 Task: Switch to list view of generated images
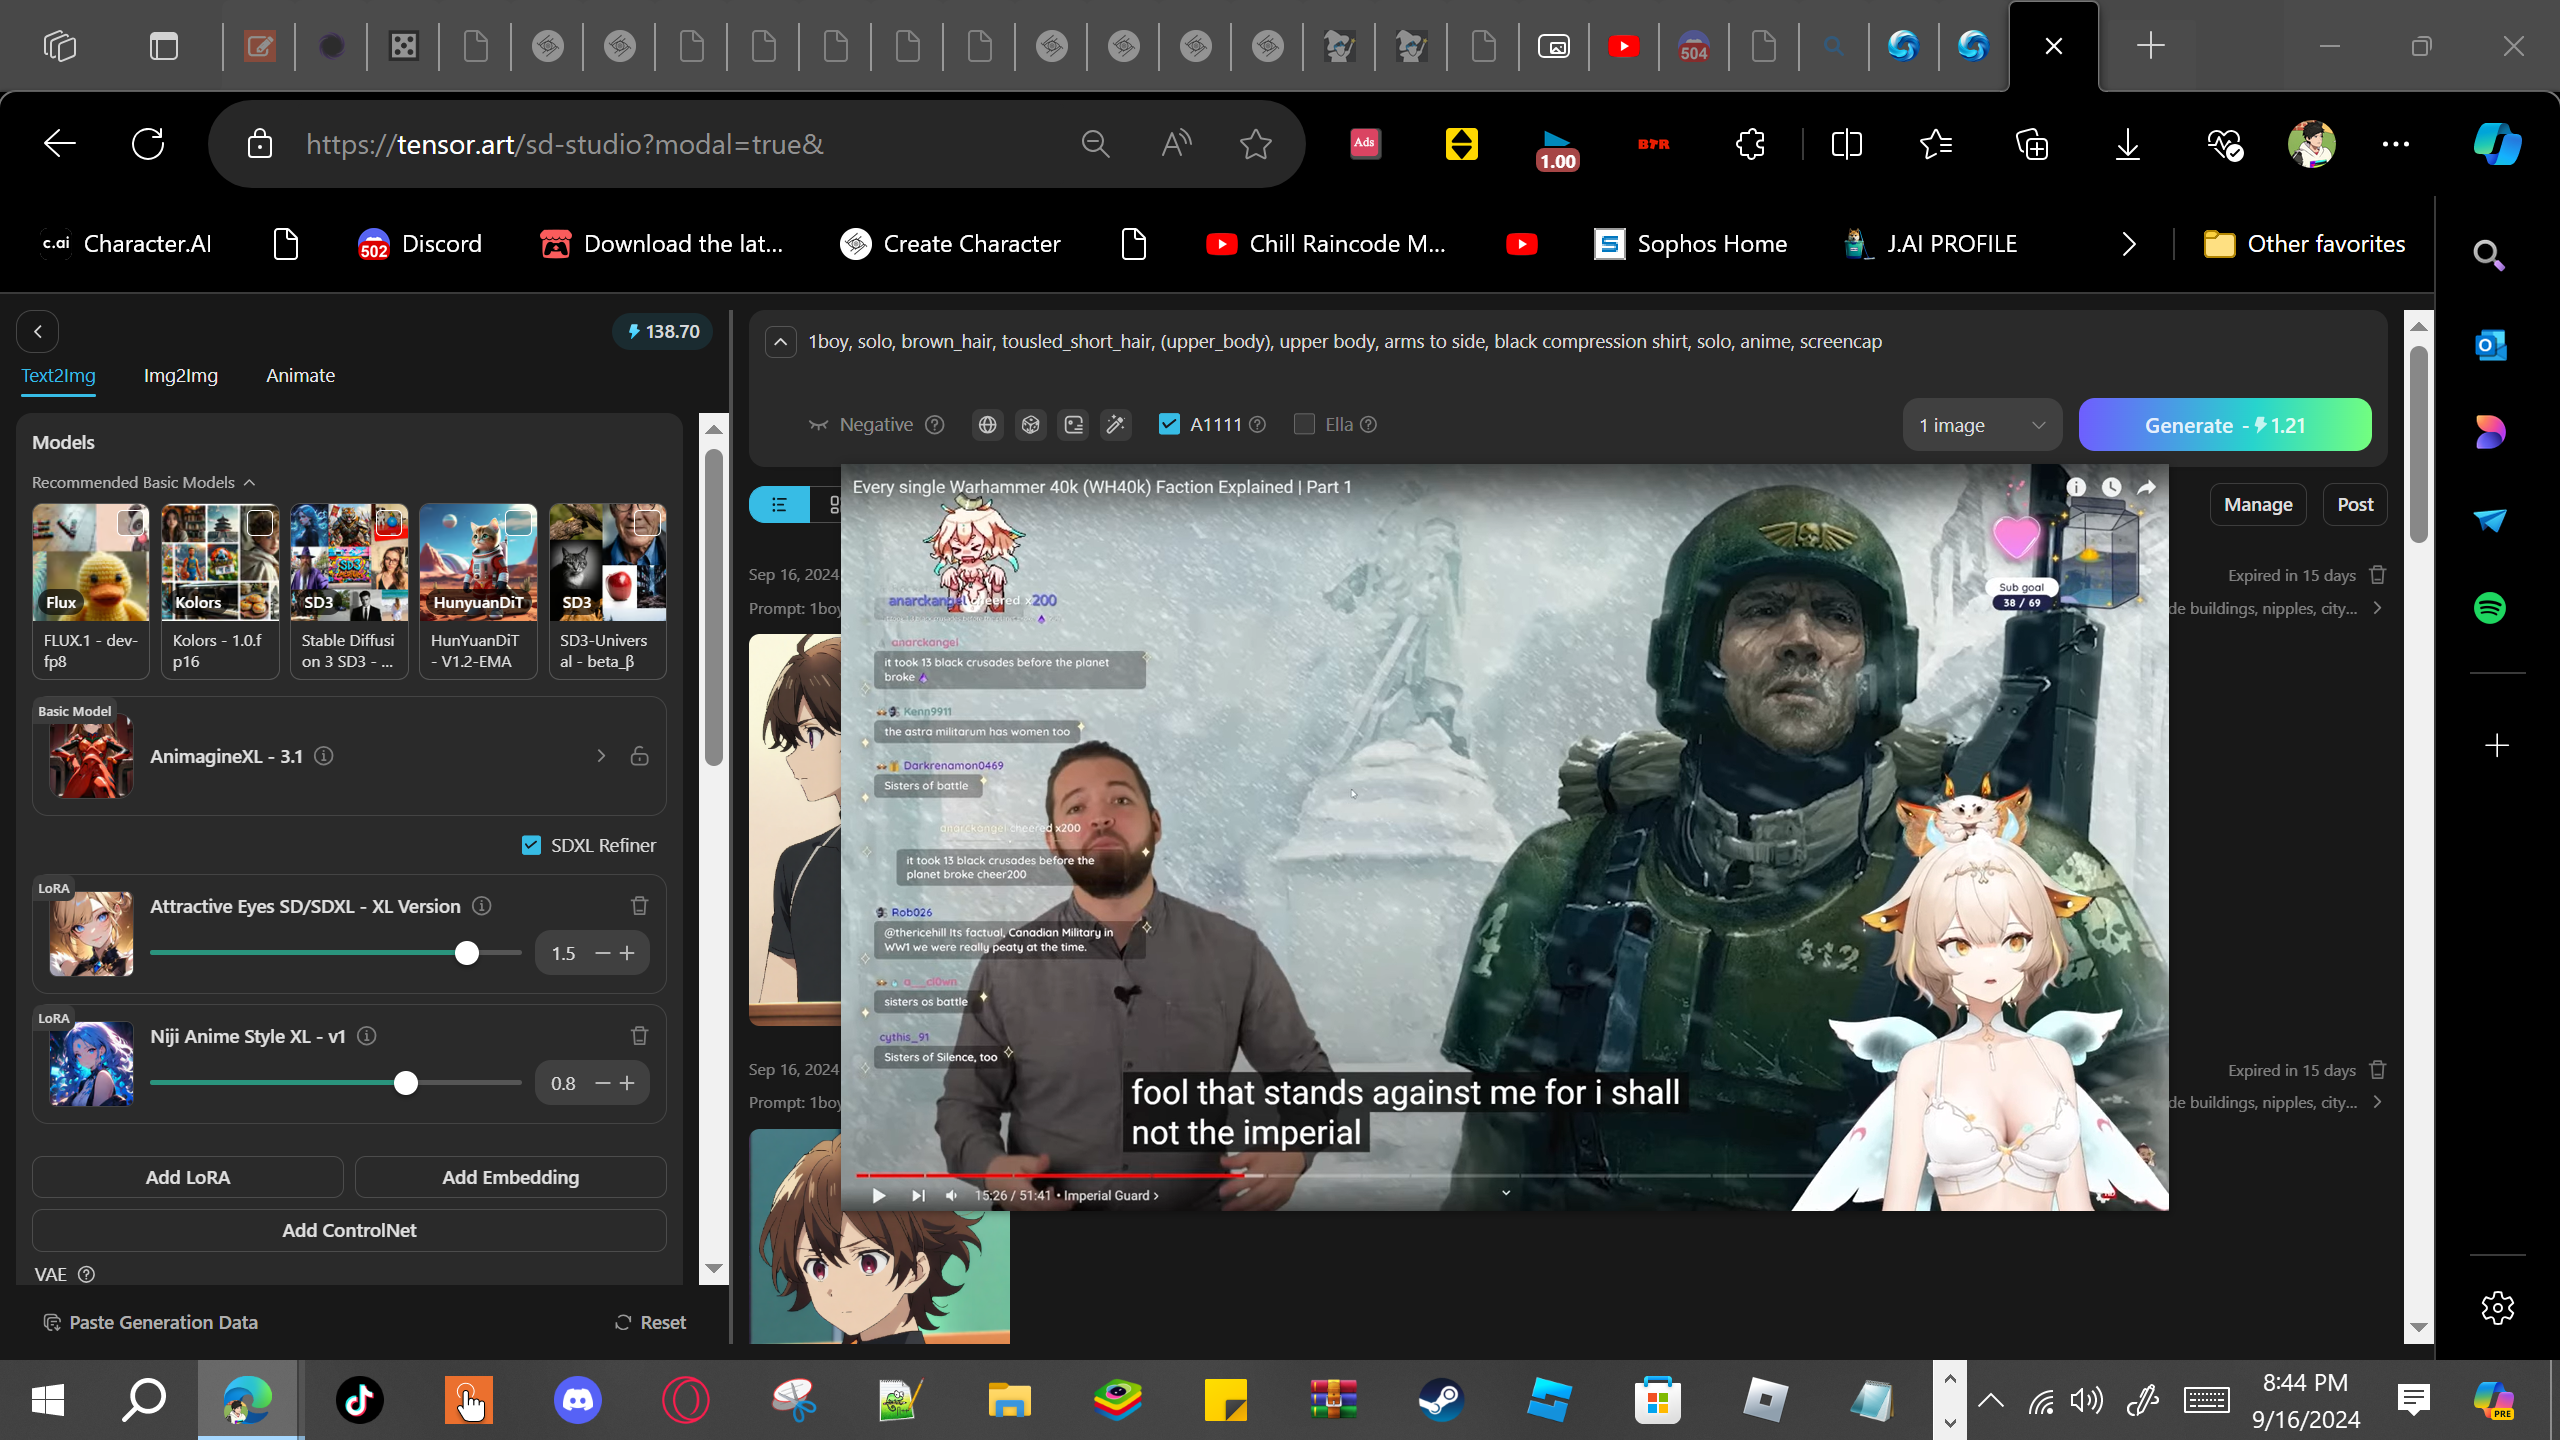coord(779,505)
